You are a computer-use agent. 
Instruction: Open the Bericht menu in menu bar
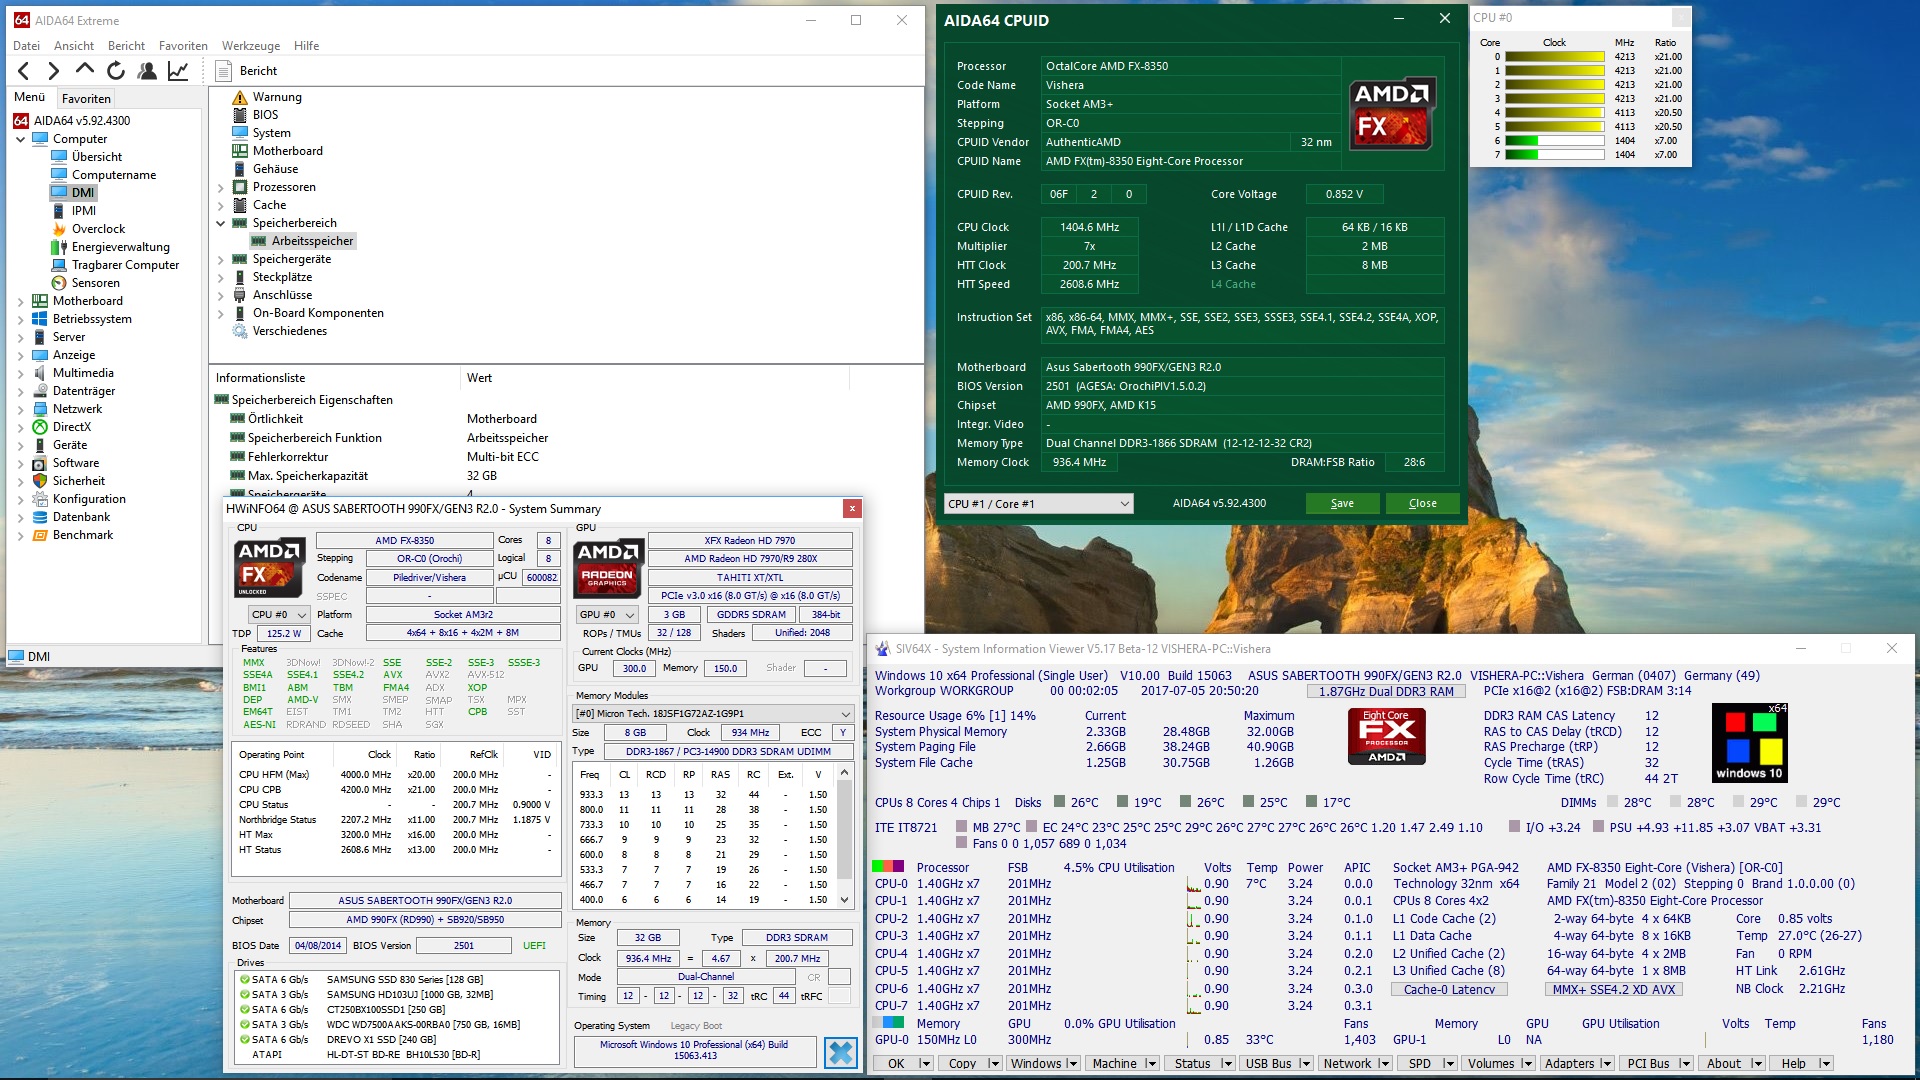tap(127, 46)
